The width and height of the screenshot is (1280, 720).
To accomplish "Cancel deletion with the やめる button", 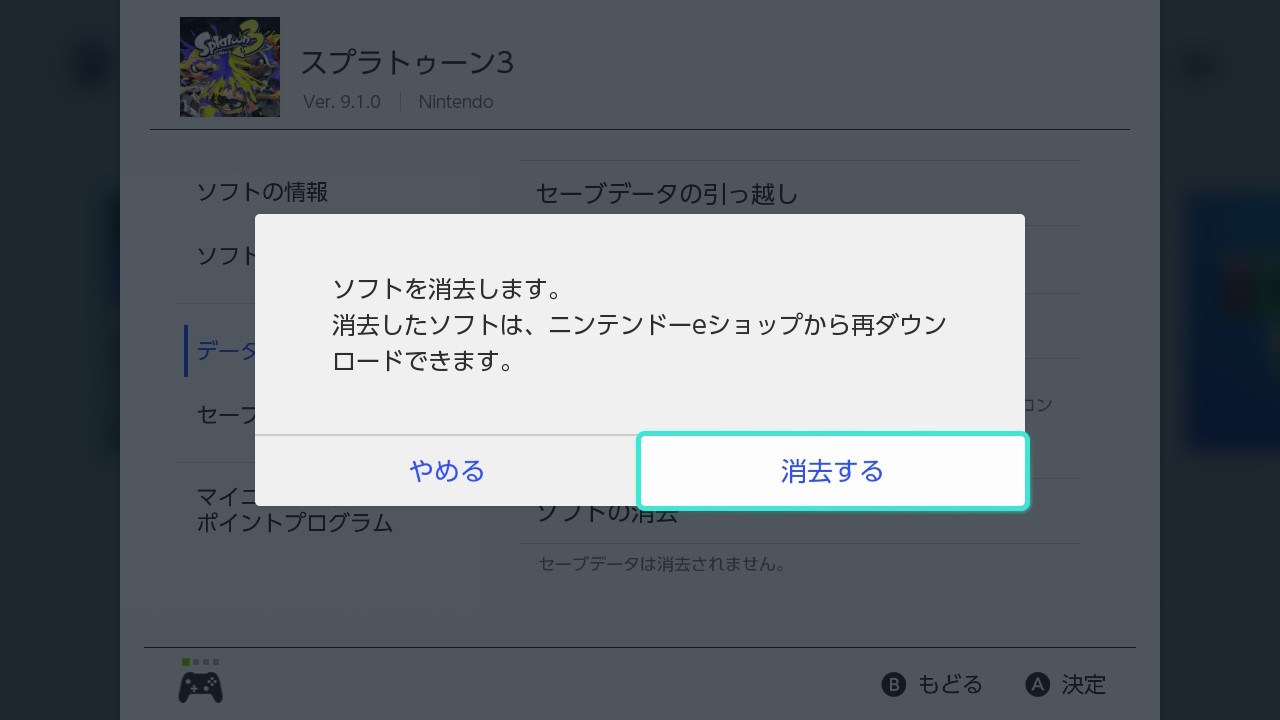I will point(446,471).
